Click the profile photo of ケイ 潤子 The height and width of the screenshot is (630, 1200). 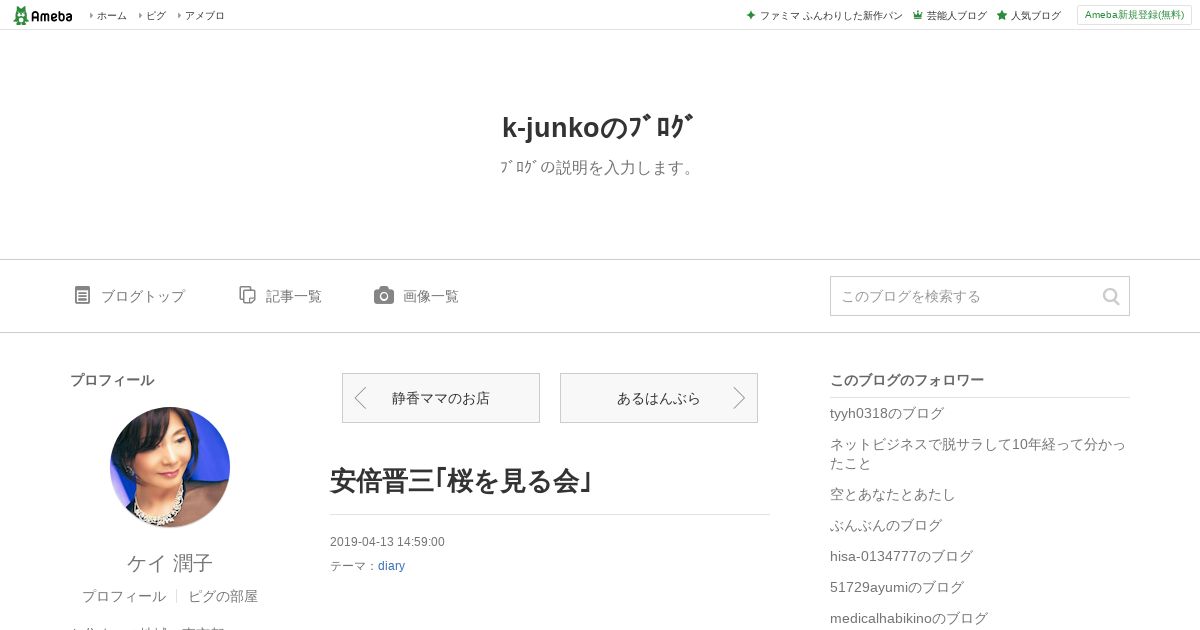click(170, 467)
